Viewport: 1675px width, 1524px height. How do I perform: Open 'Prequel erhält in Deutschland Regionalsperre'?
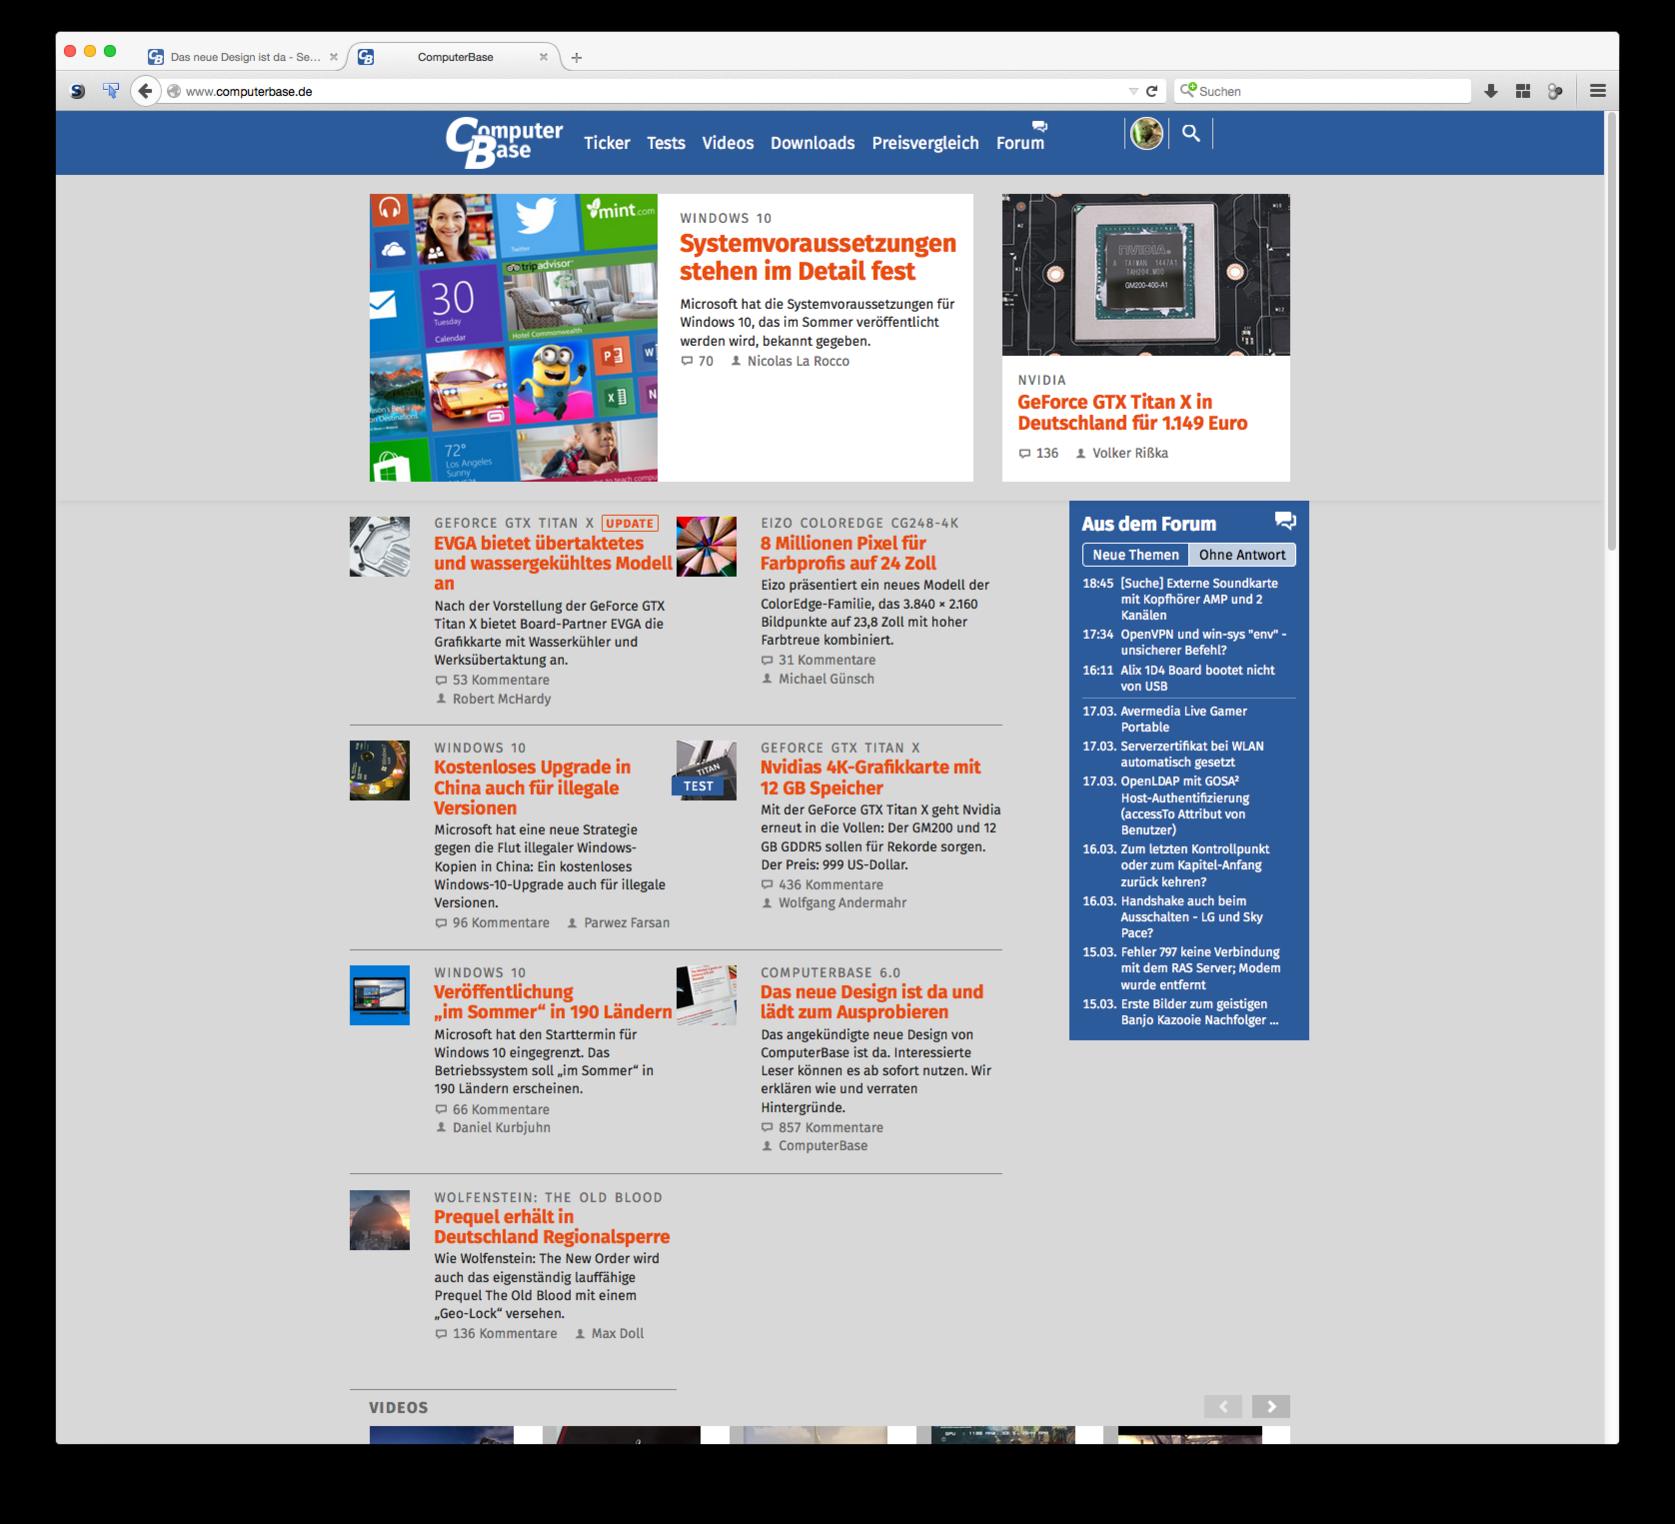click(x=552, y=1227)
